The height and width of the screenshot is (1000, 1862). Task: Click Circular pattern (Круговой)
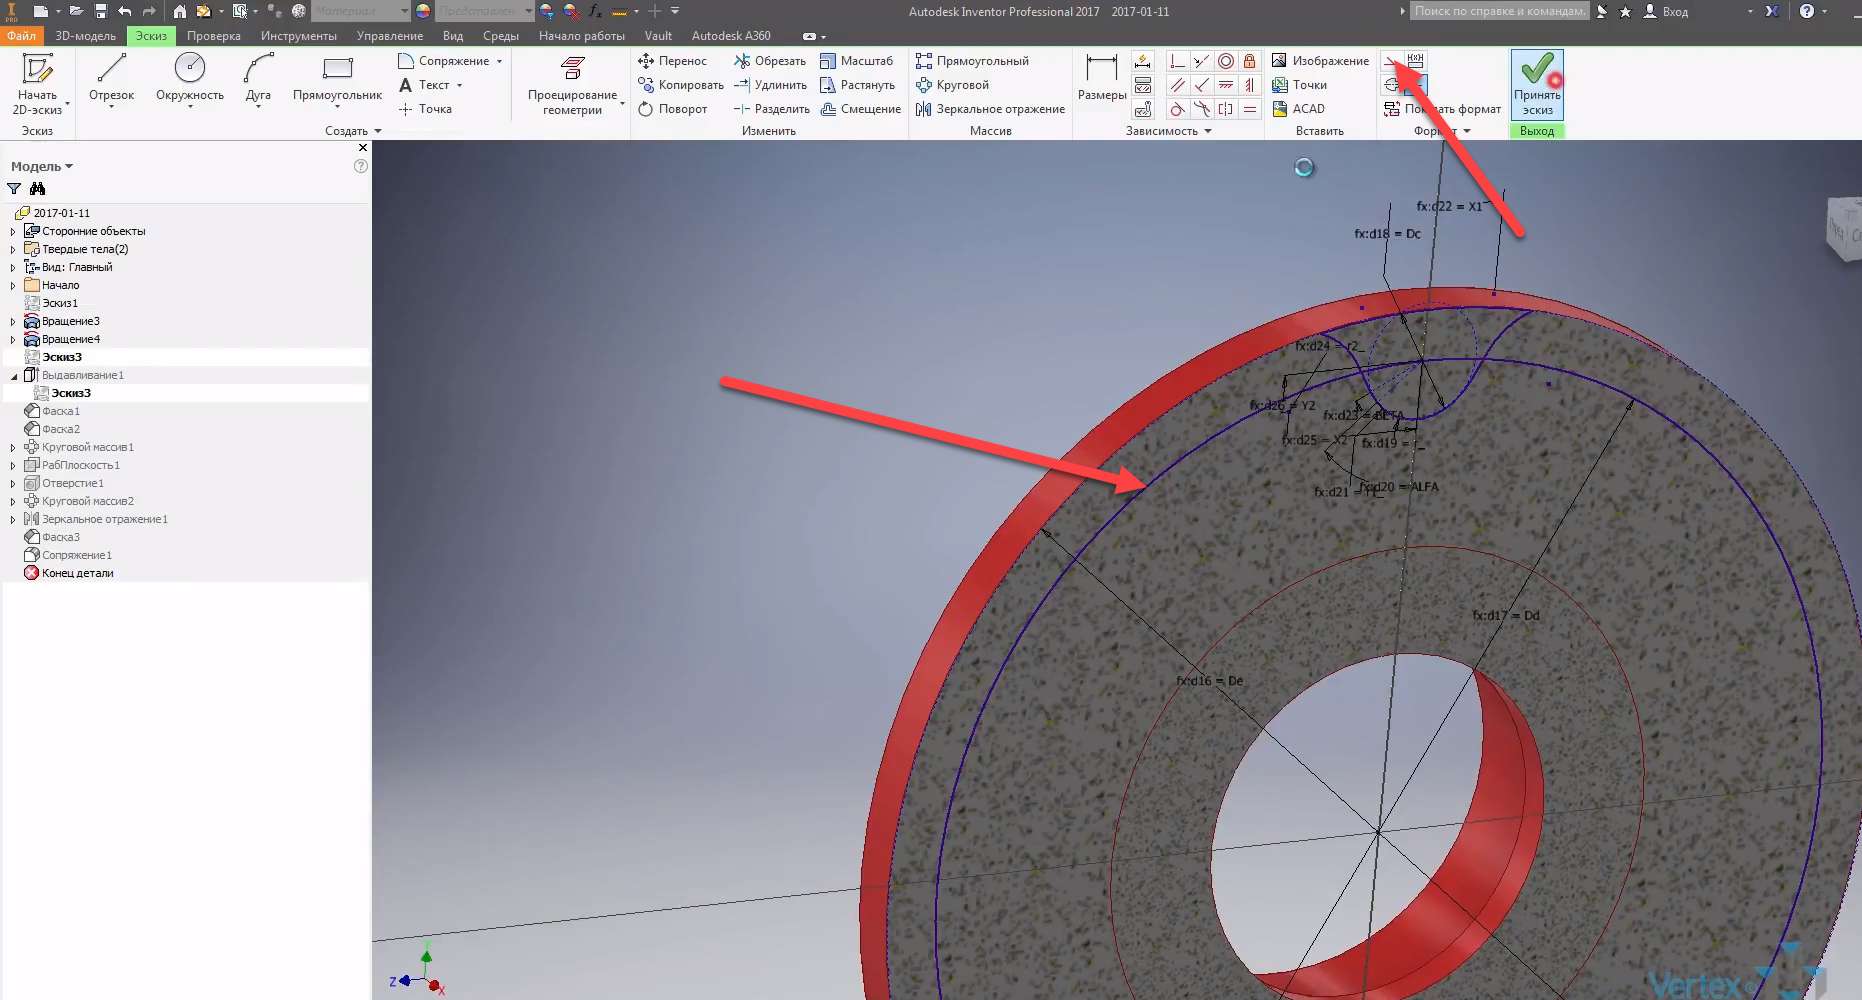(952, 85)
